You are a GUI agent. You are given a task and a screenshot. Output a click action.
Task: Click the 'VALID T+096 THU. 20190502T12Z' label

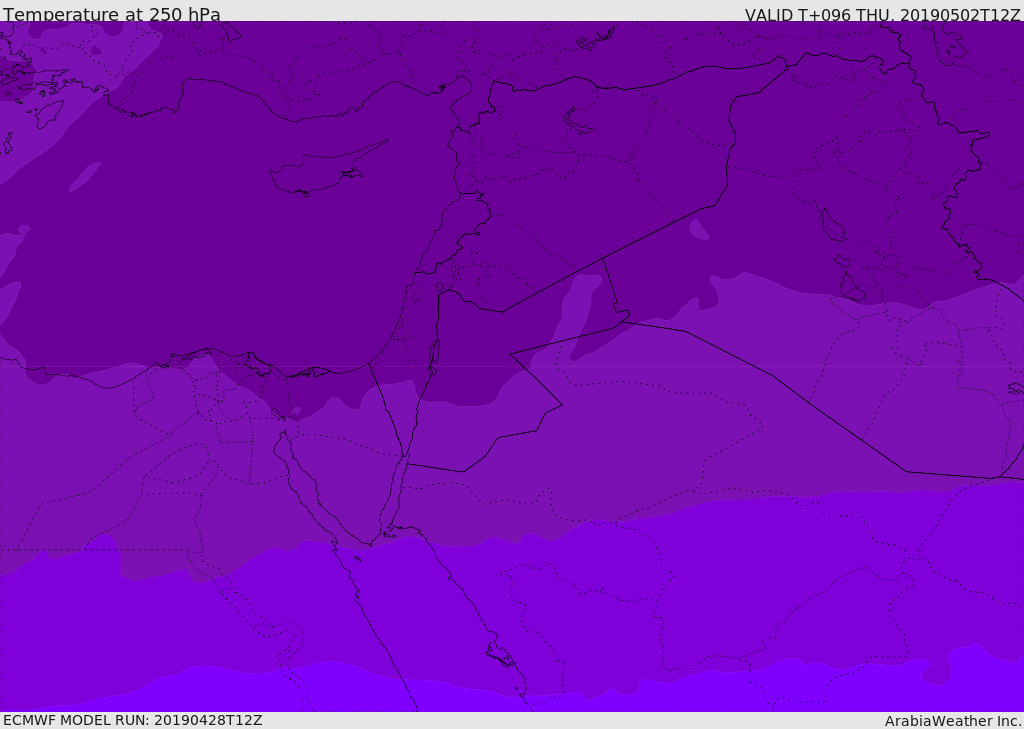[882, 14]
